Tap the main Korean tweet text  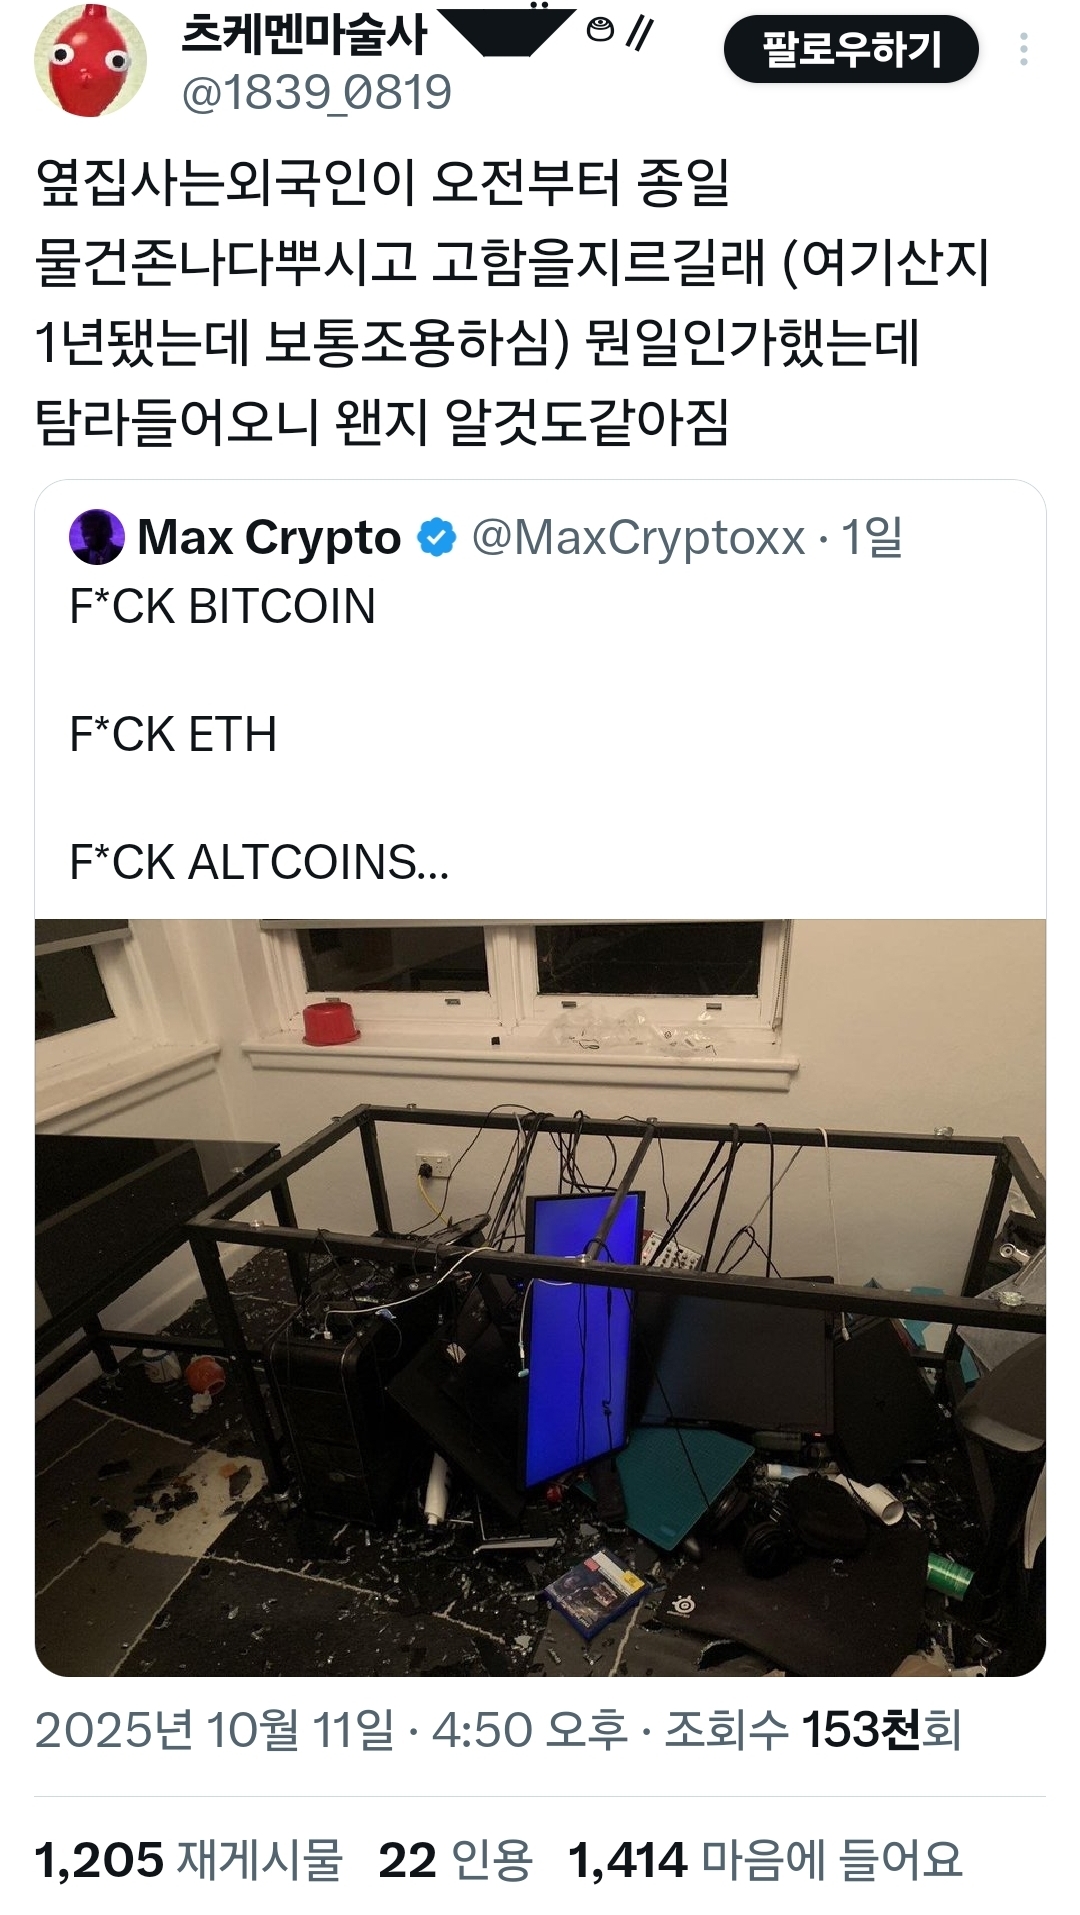512,303
